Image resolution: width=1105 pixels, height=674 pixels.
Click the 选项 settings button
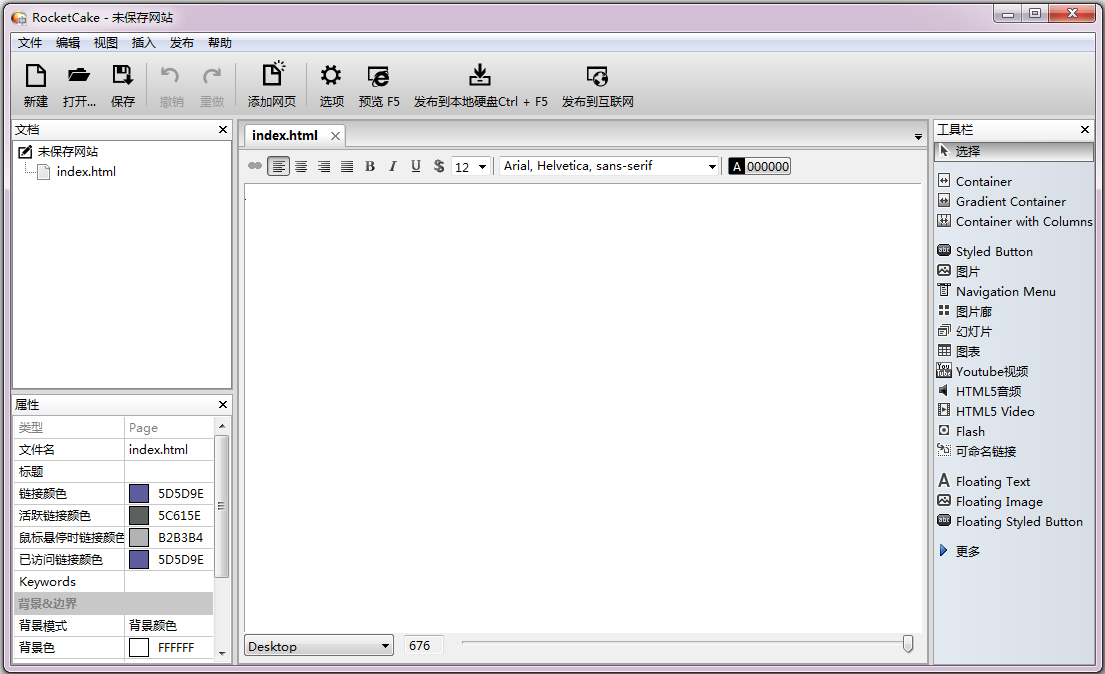tap(331, 84)
